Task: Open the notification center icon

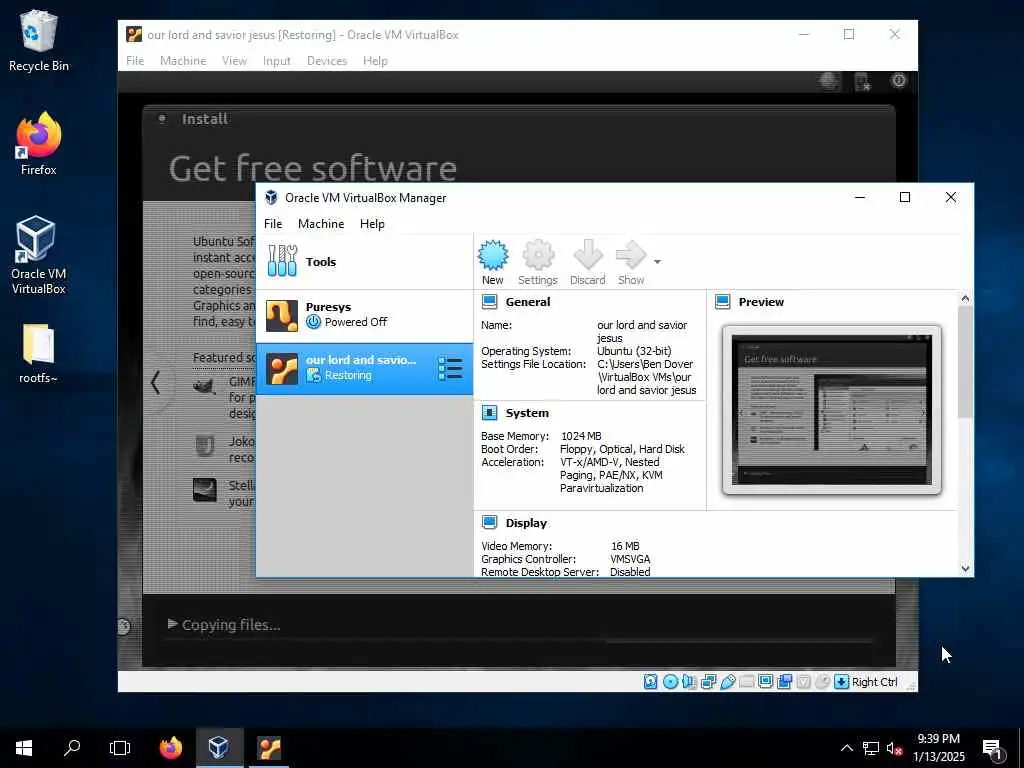Action: [x=992, y=749]
